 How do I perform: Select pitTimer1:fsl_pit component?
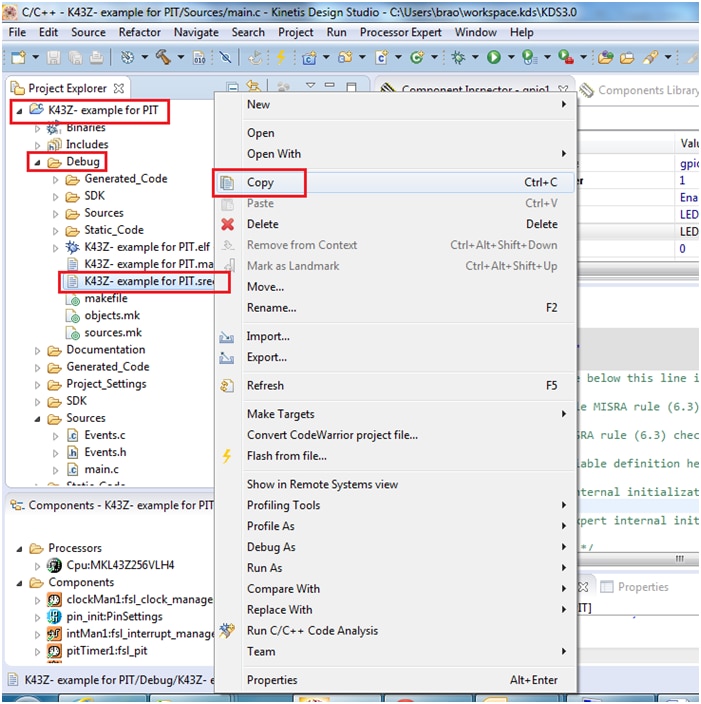click(x=106, y=651)
